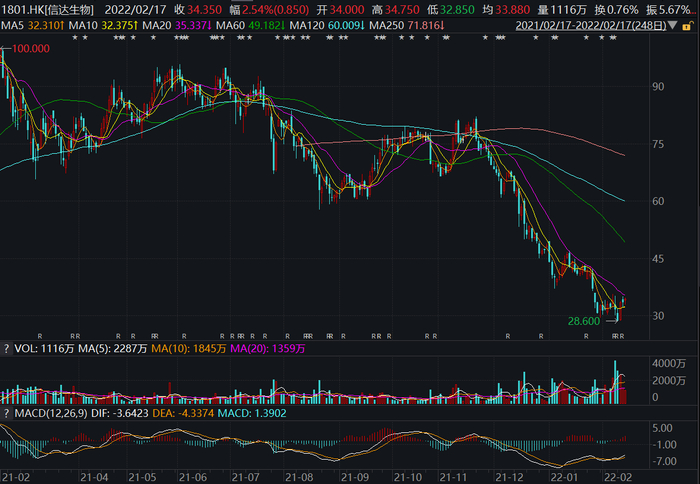Click the help icon beside MACD(12,26,9)
Screen dimensions: 700x484
[x=6, y=412]
